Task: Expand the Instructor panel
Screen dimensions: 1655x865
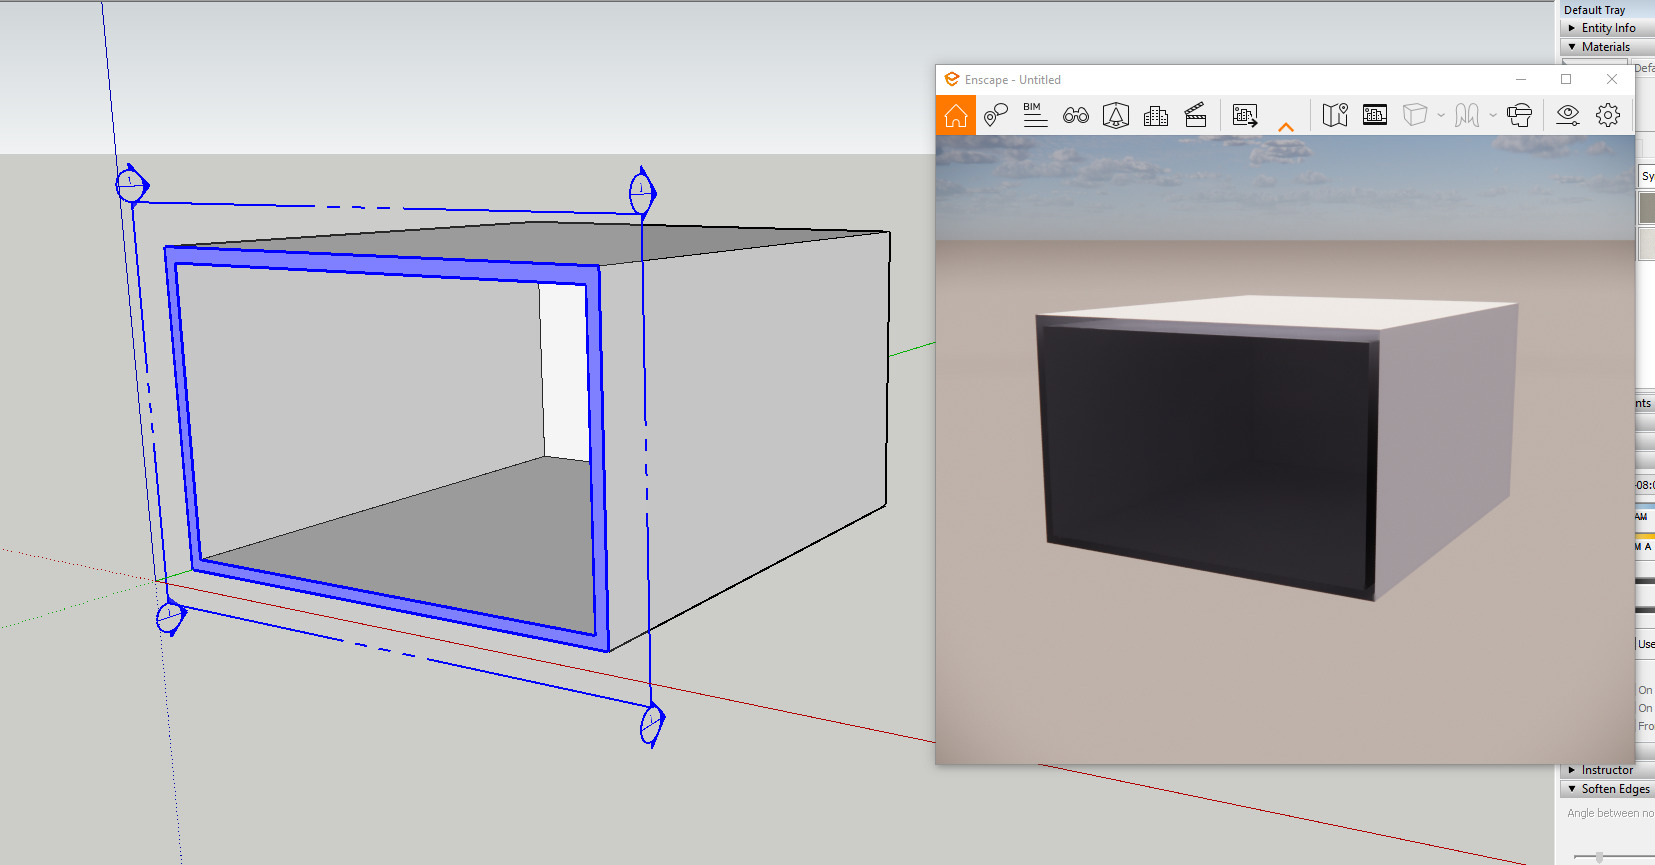Action: coord(1607,770)
